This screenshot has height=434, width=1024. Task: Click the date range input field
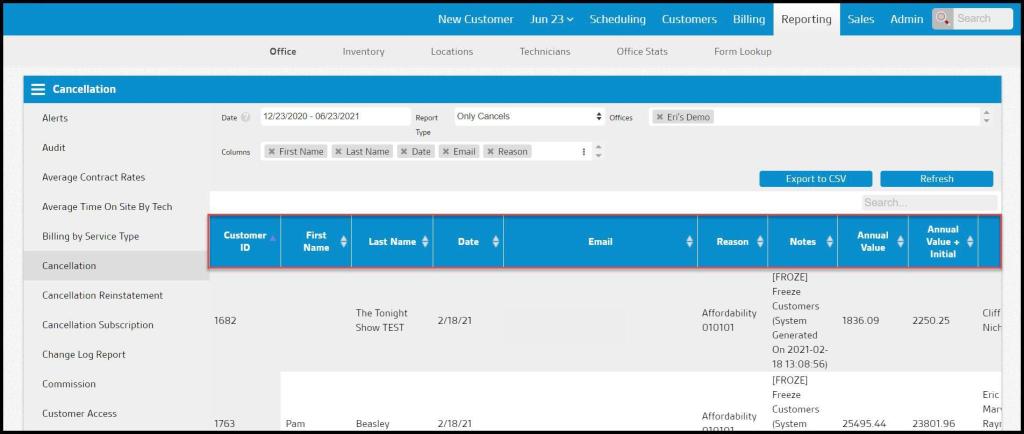tap(334, 117)
